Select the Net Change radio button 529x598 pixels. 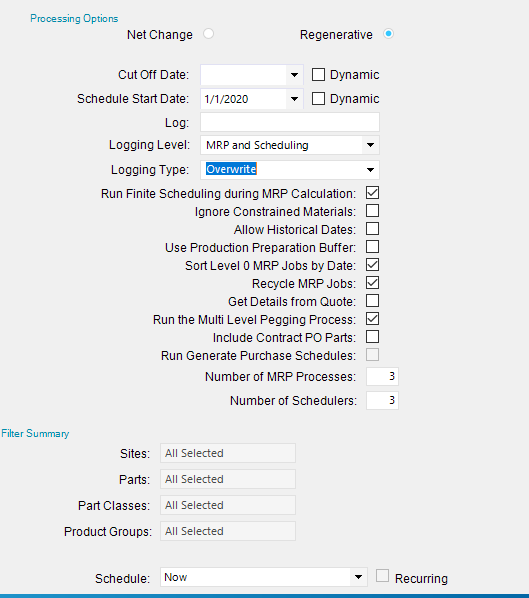[208, 34]
